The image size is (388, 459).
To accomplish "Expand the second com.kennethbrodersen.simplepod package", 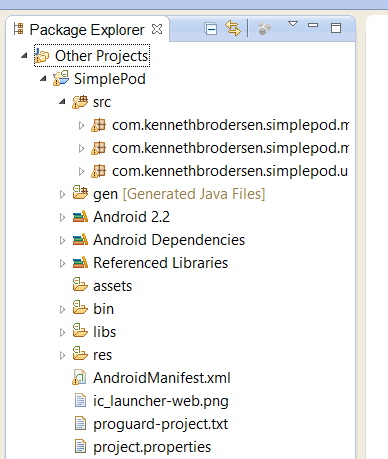I will (81, 148).
